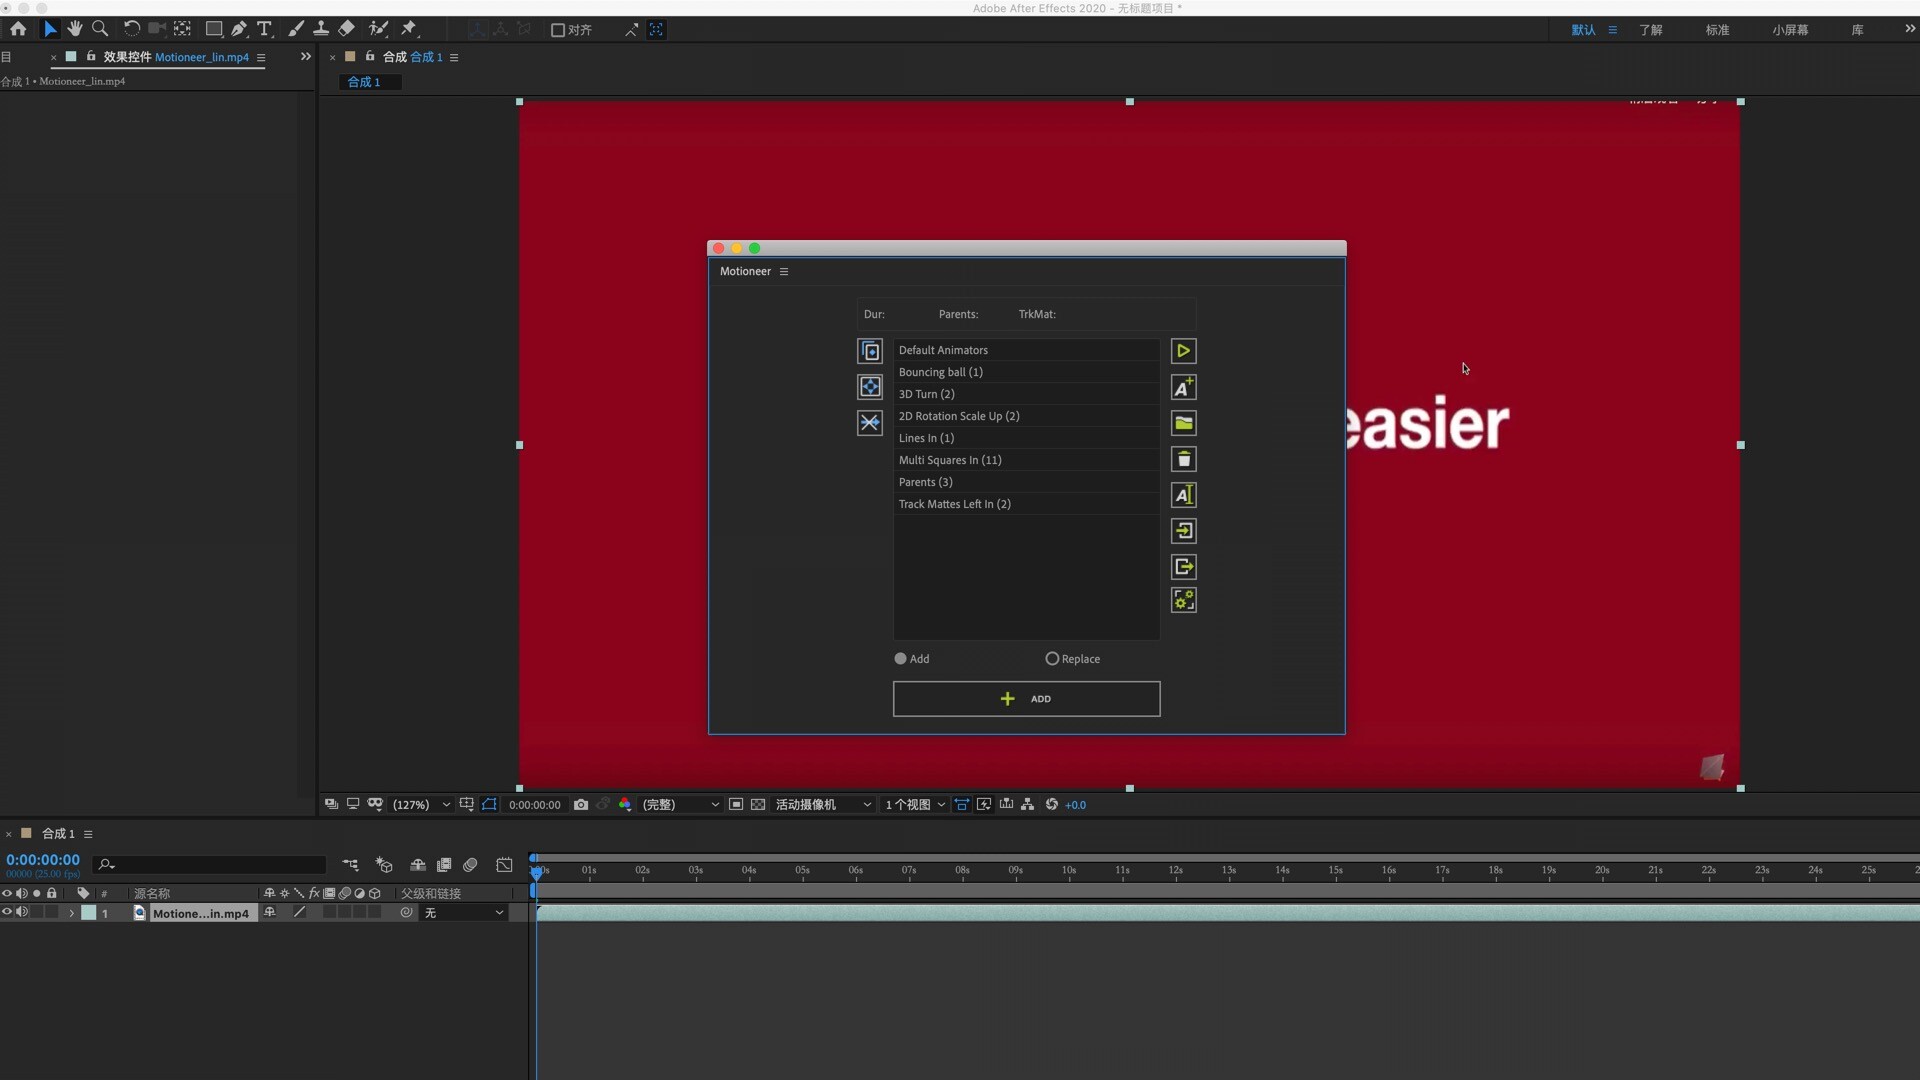Expand more workspaces chevron at top right
1920x1080 pixels.
(x=1910, y=29)
